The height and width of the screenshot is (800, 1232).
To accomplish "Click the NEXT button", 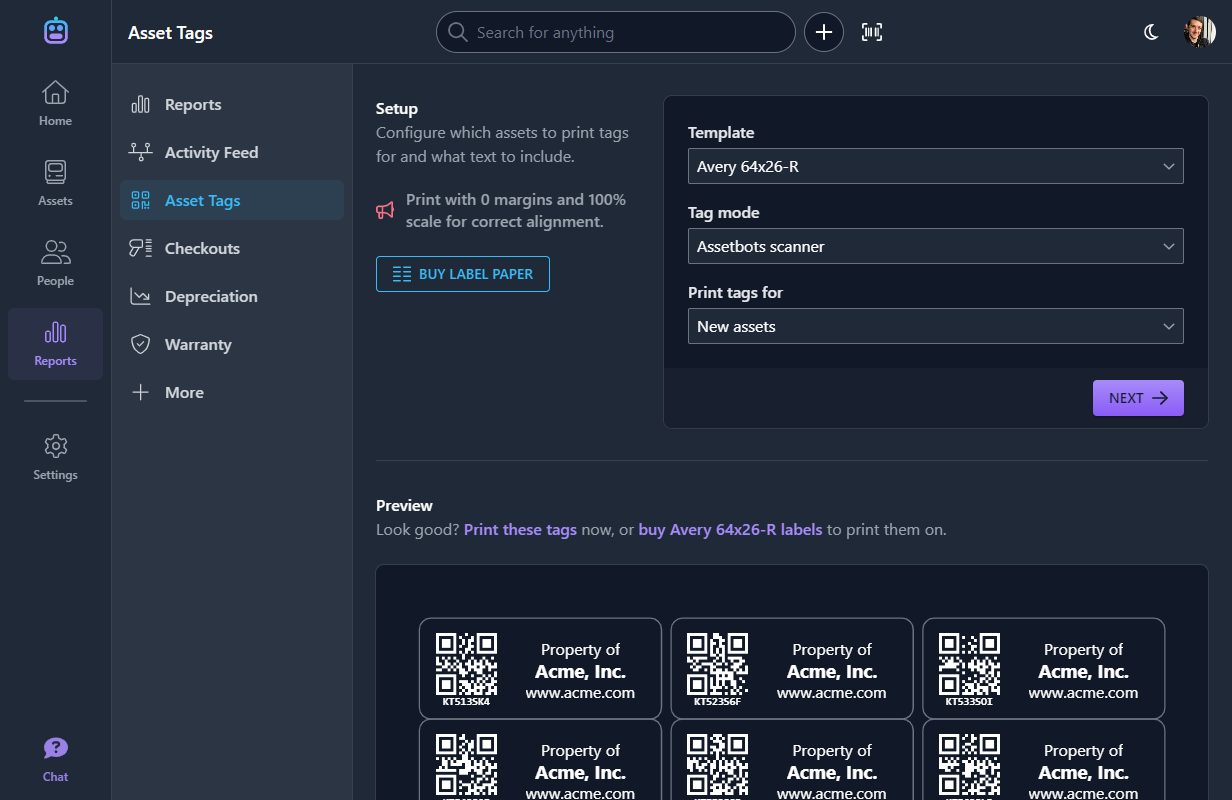I will click(x=1138, y=398).
